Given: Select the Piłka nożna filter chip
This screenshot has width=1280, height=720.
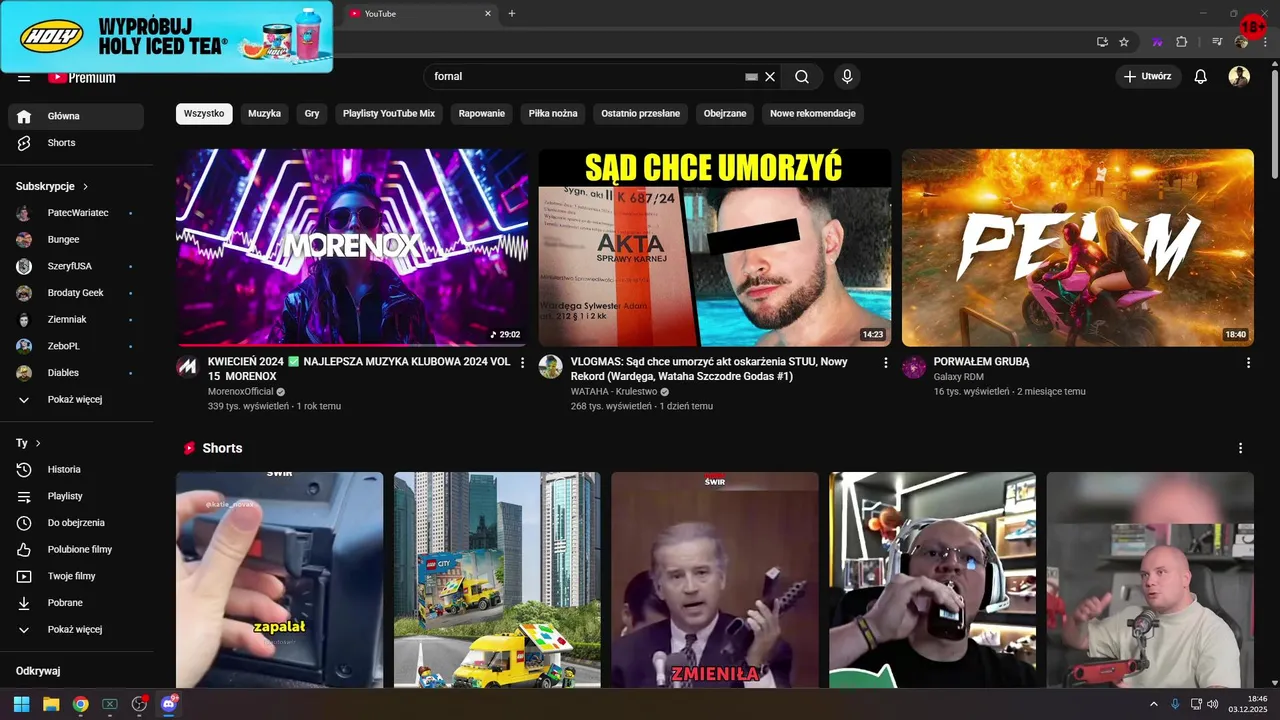Looking at the screenshot, I should (553, 114).
